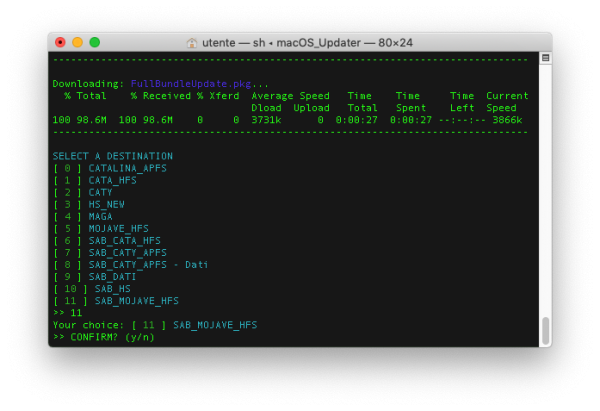Click destination row '[ 2 ] CATY'

click(83, 192)
